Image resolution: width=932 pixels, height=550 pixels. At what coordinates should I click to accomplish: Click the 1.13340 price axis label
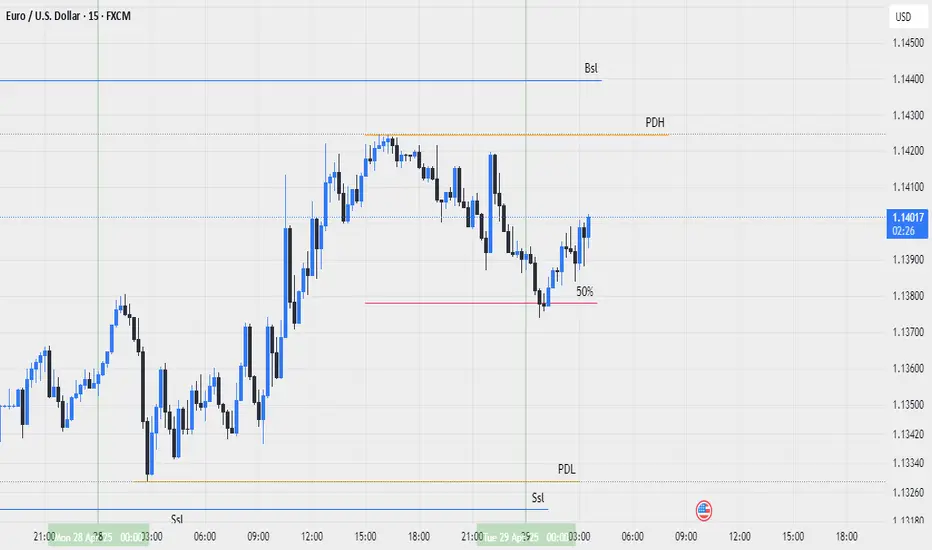coord(908,463)
